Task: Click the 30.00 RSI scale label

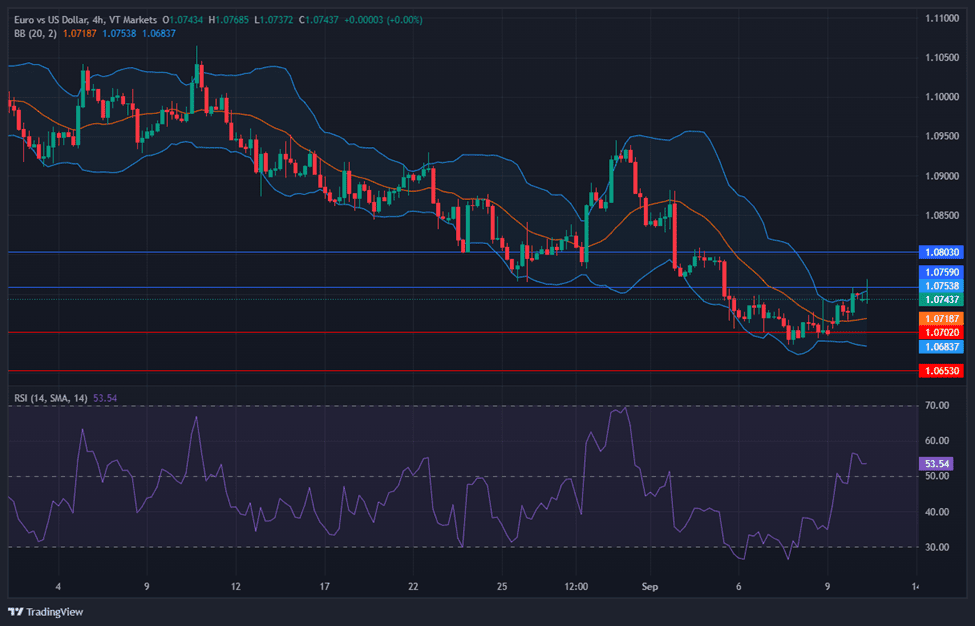Action: coord(937,547)
